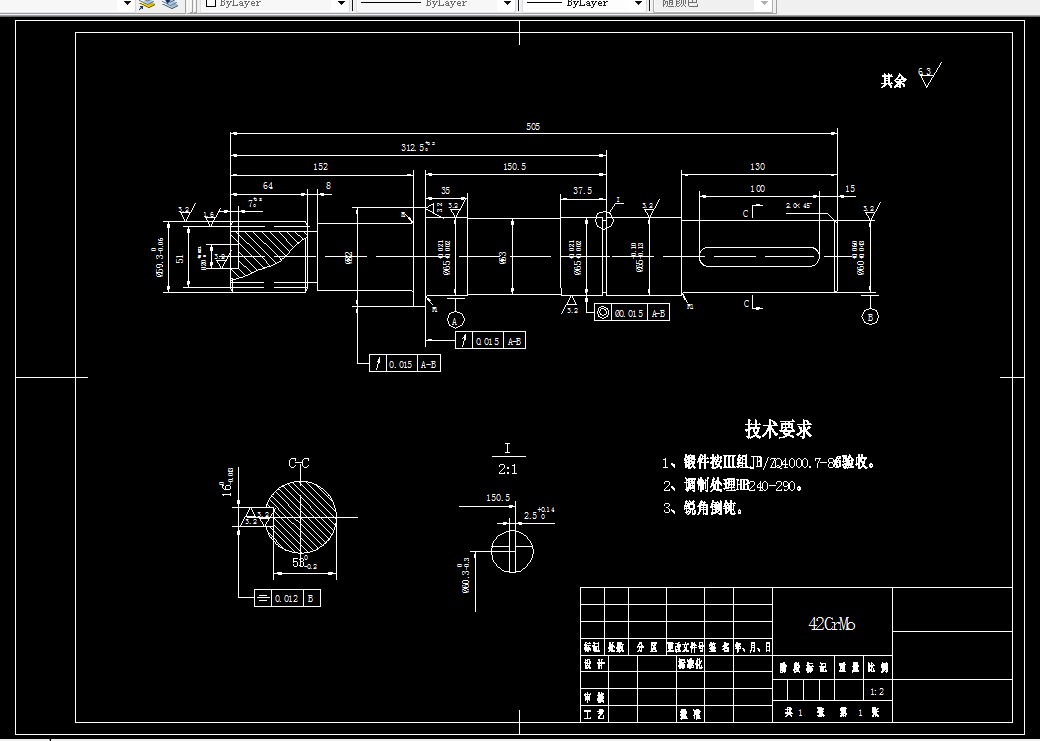
Task: Select the detail view scale 2:1
Action: (507, 470)
